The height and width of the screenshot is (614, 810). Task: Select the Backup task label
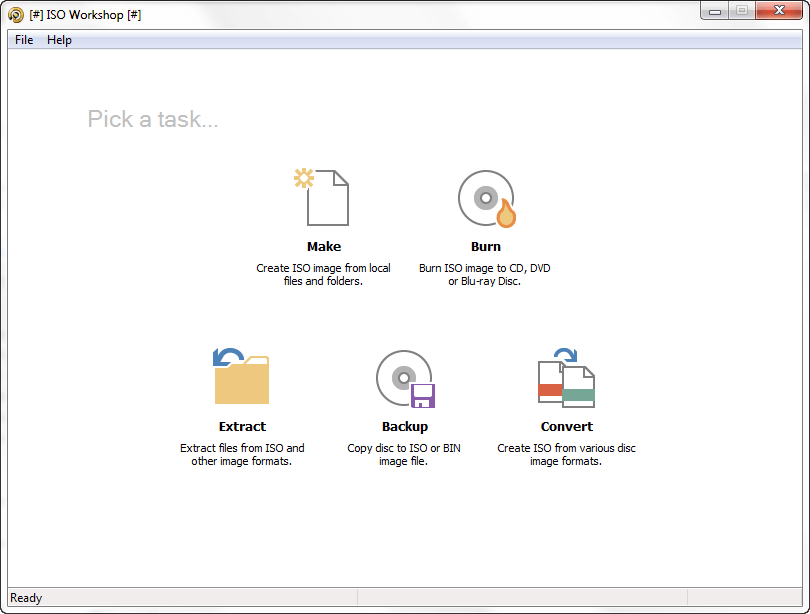coord(405,427)
